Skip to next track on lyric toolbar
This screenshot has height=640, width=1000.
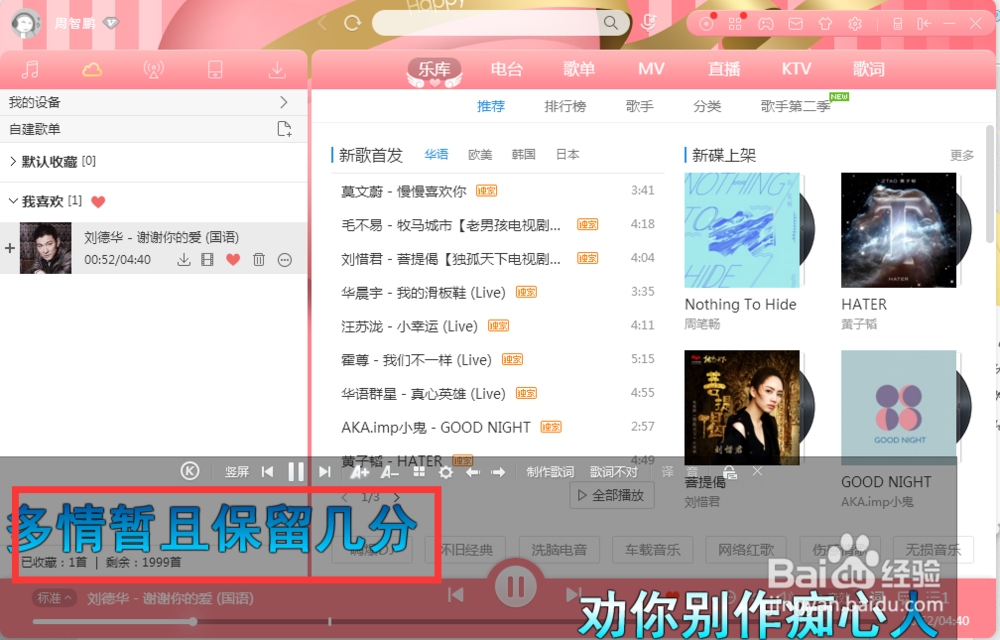point(325,472)
